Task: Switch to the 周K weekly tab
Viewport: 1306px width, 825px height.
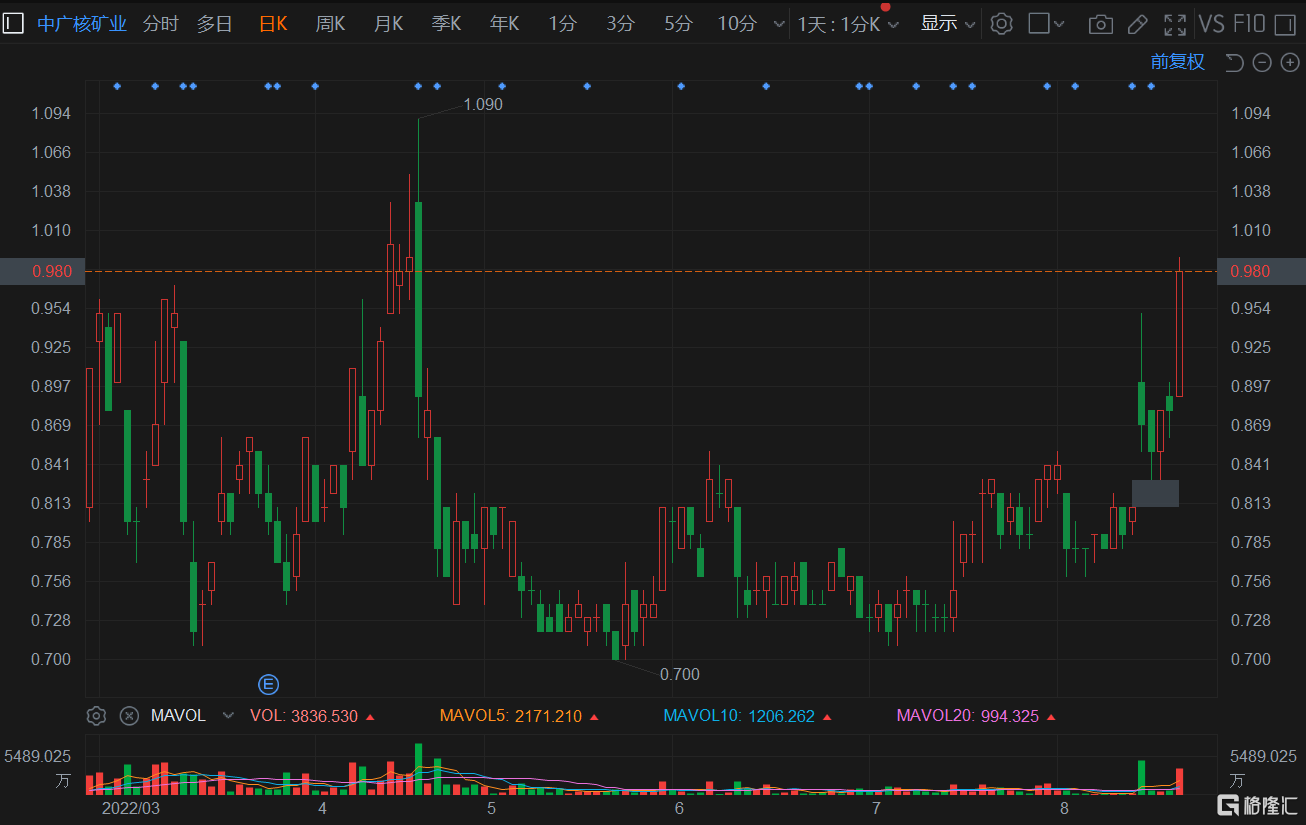Action: (330, 24)
